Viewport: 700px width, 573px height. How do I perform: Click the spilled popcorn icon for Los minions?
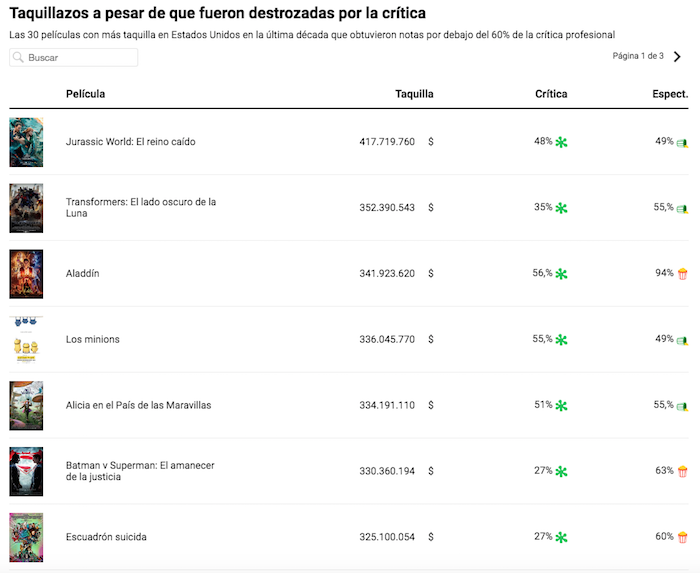click(682, 341)
